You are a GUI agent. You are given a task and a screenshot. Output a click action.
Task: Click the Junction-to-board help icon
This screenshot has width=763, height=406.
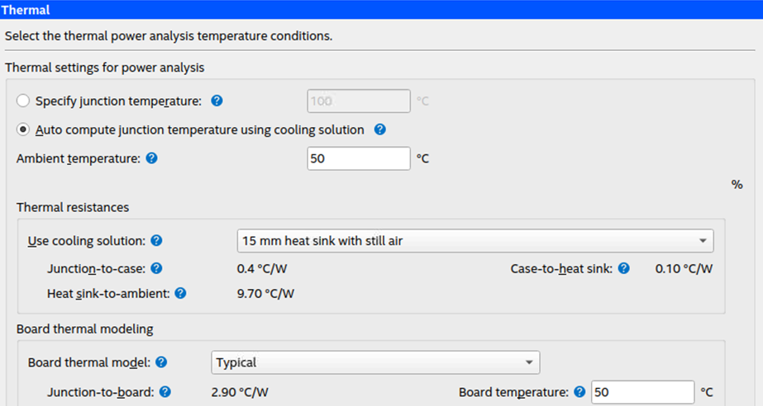165,392
